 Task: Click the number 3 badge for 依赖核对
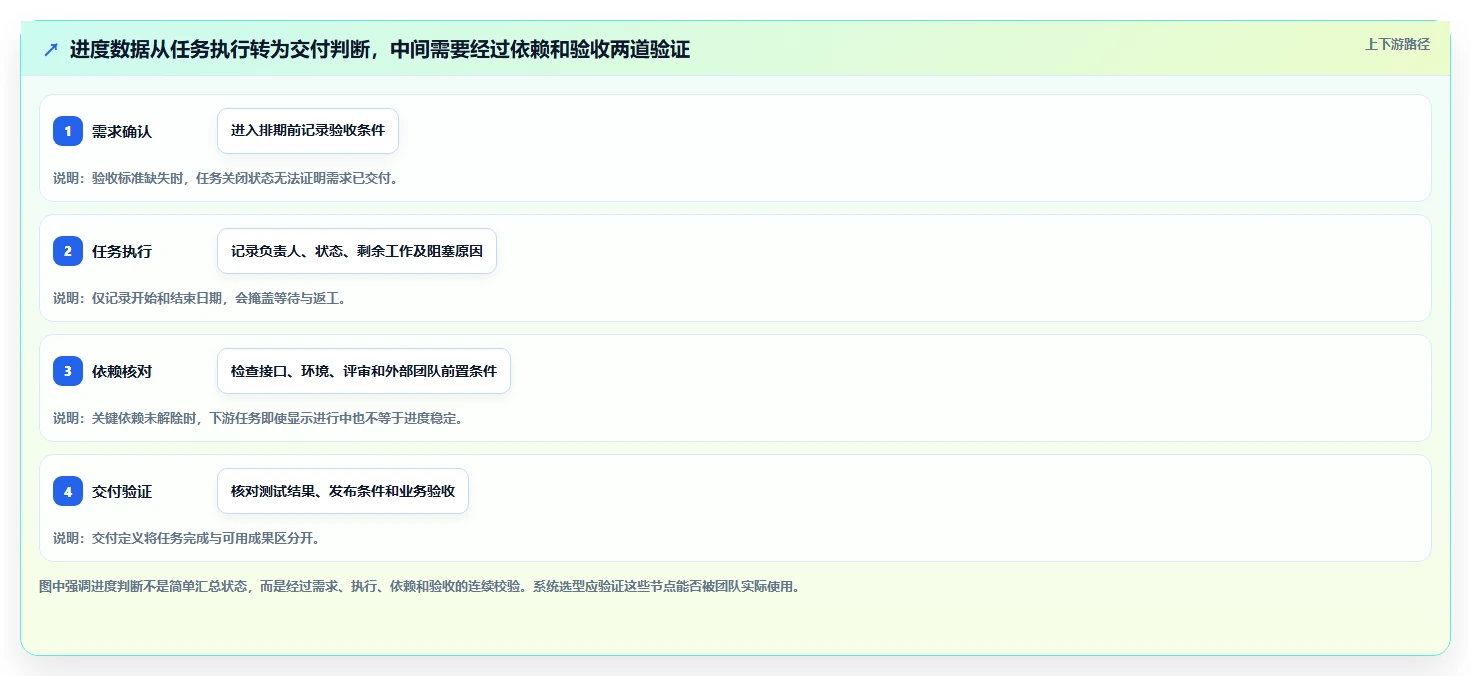click(x=68, y=371)
